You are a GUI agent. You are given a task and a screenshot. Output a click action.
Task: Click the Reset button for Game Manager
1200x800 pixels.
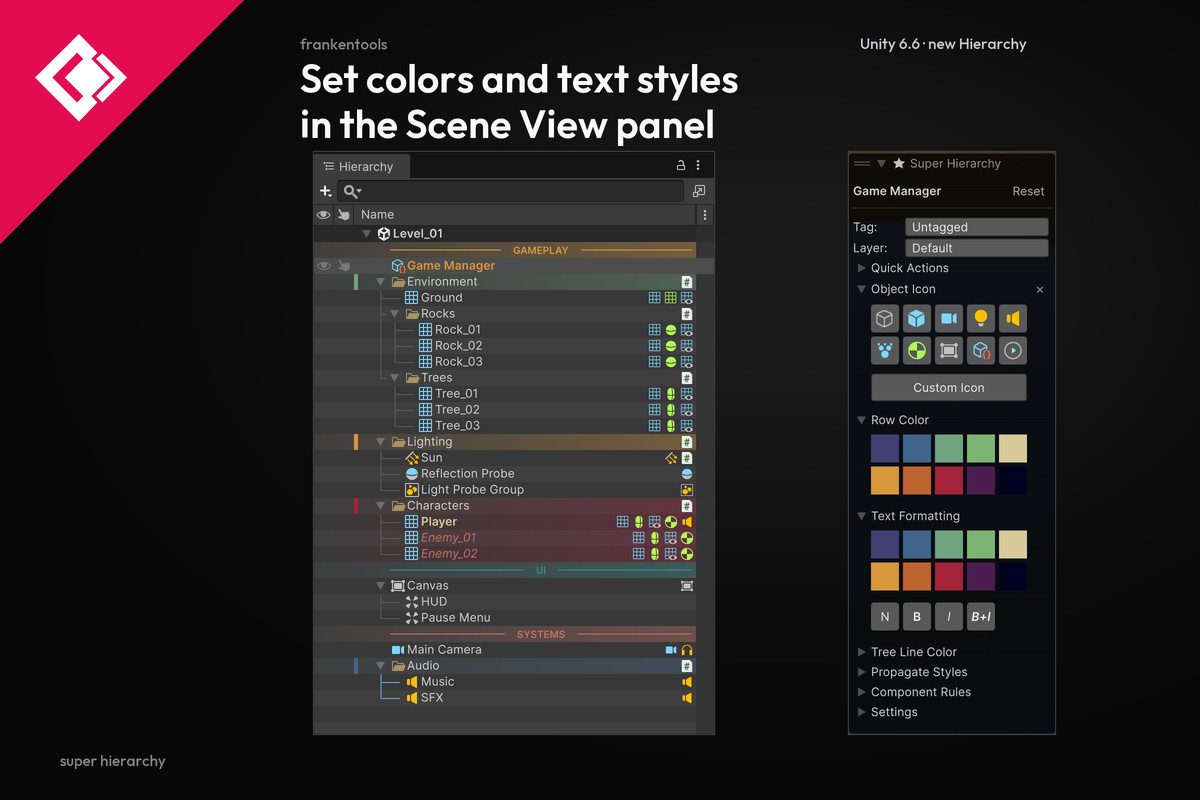point(1028,191)
